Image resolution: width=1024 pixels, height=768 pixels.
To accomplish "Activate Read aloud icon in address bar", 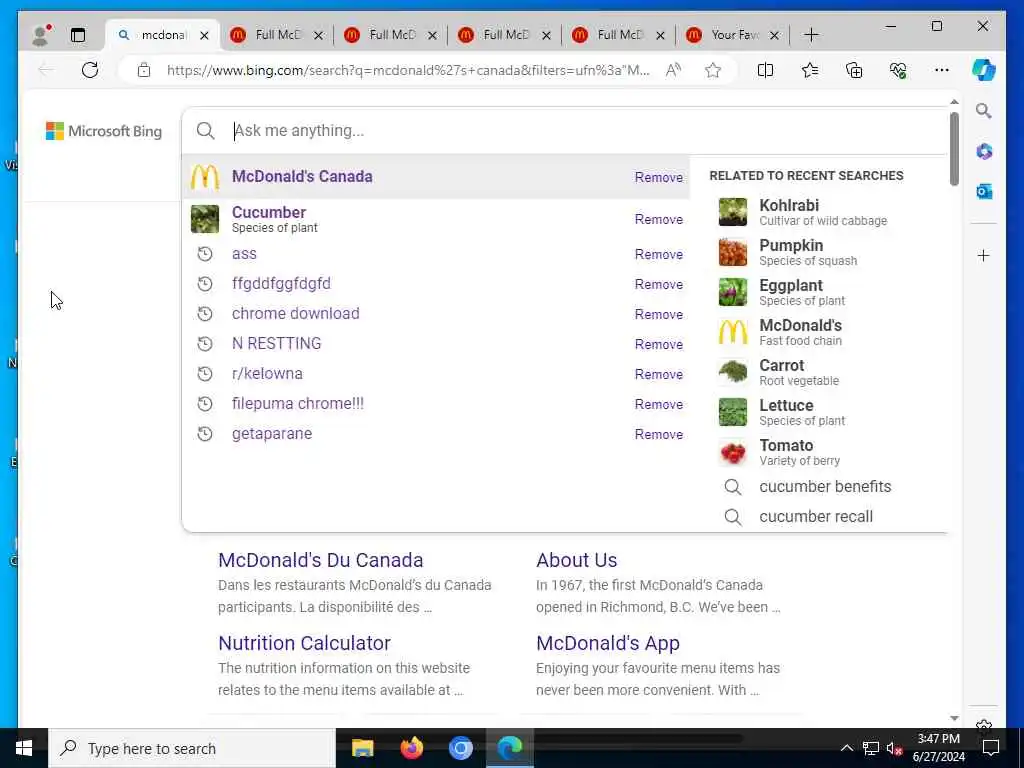I will click(673, 70).
